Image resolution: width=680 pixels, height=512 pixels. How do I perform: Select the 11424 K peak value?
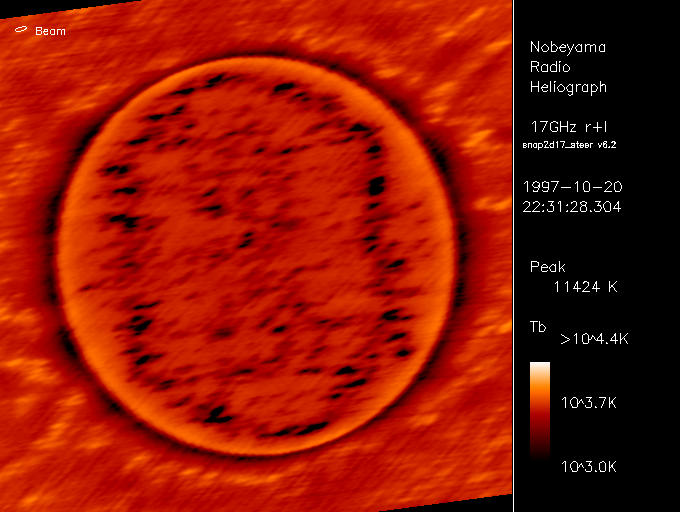click(586, 287)
